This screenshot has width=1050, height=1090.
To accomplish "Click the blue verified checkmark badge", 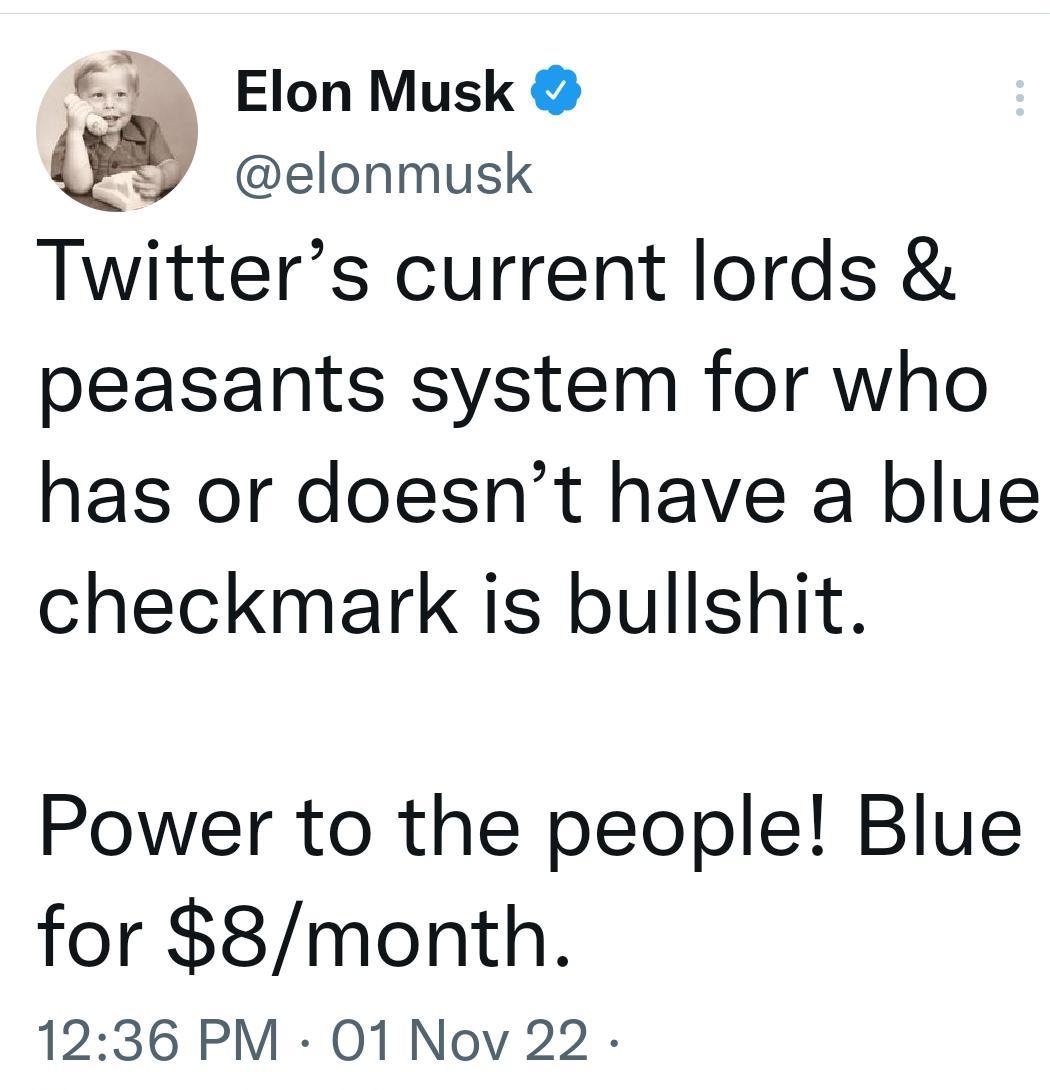I will pyautogui.click(x=549, y=93).
